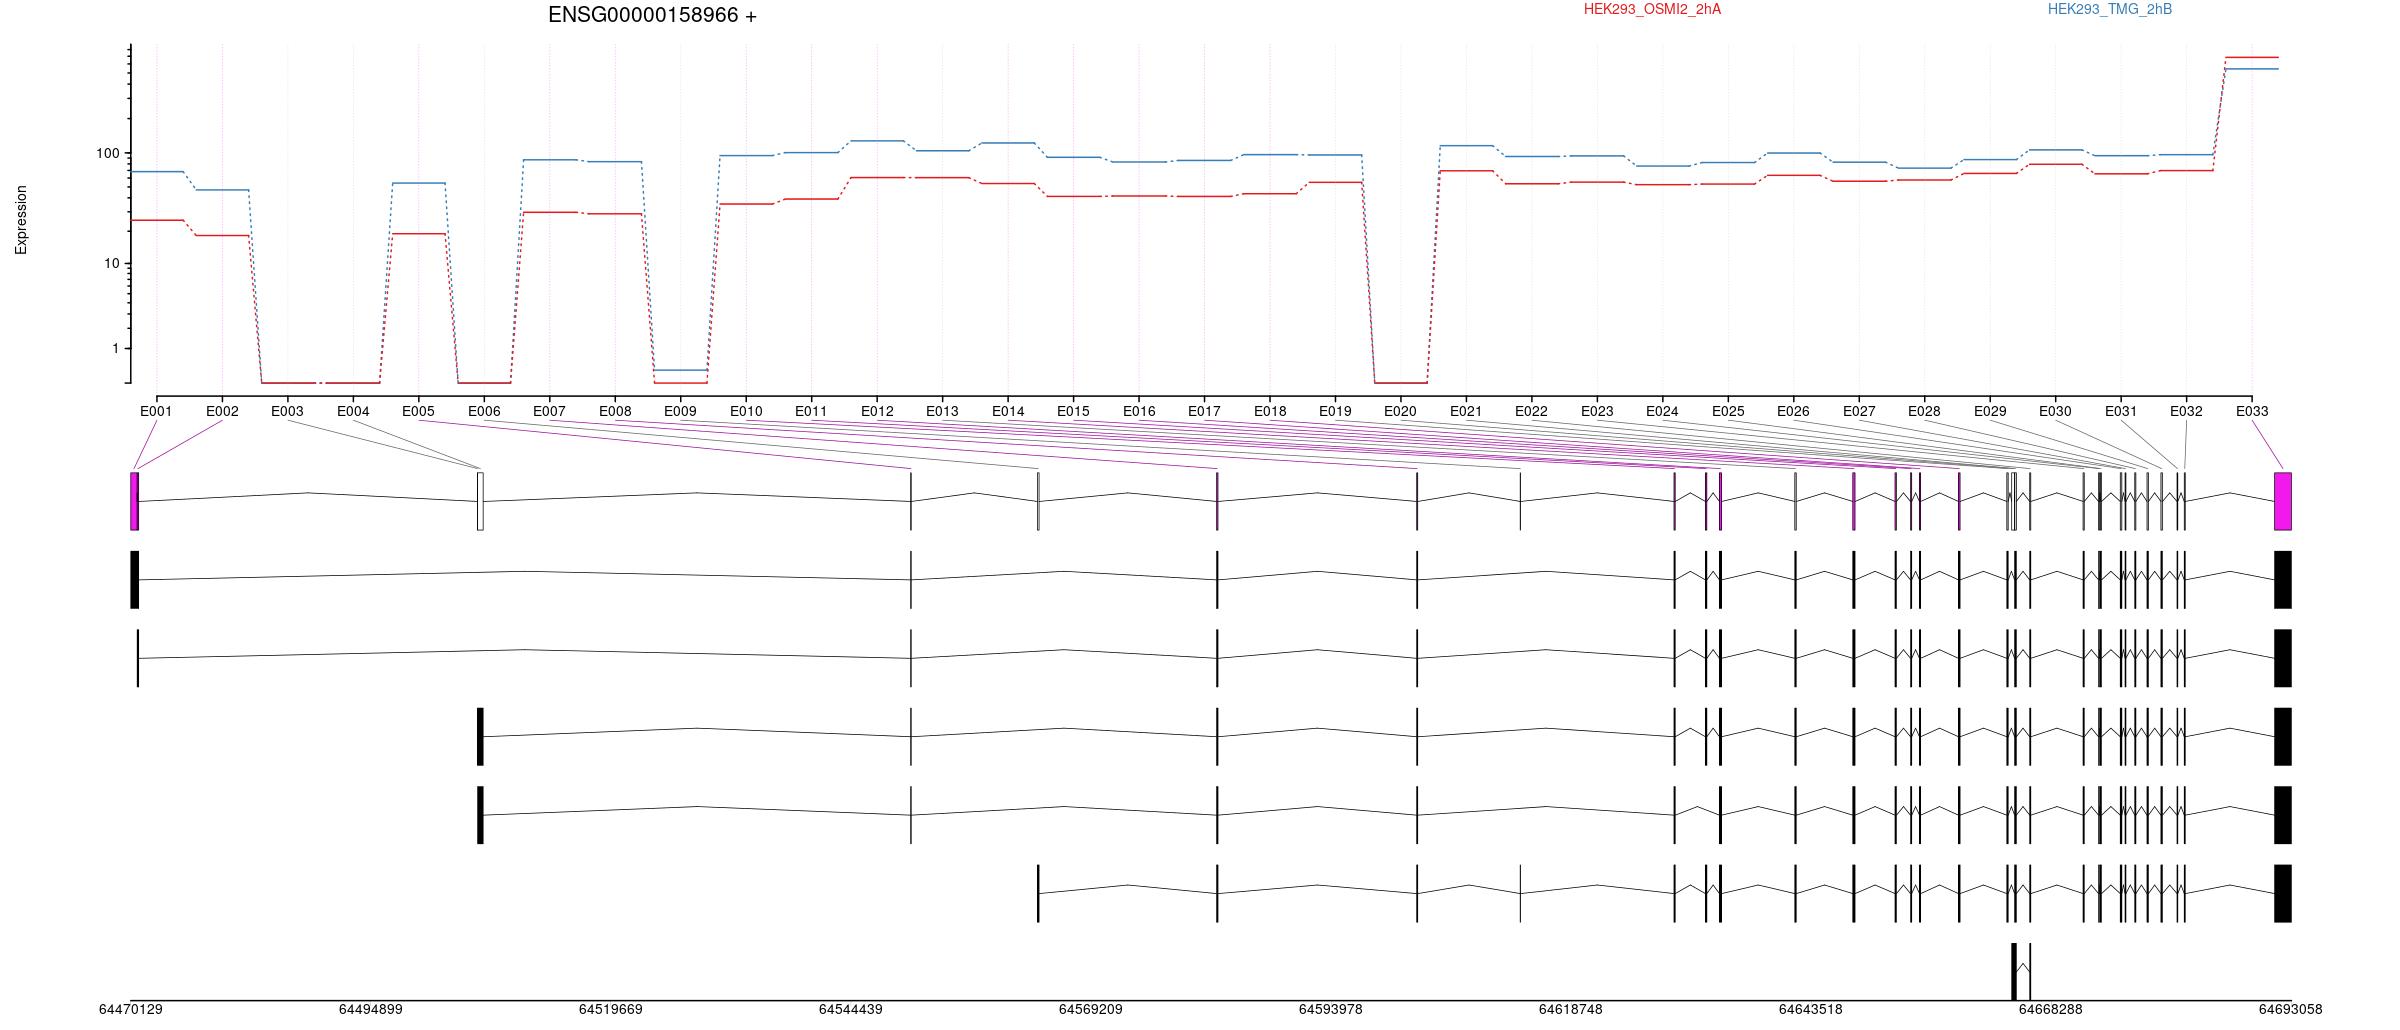
Task: Click the gene title ENSG00000158966 +
Action: click(x=652, y=15)
